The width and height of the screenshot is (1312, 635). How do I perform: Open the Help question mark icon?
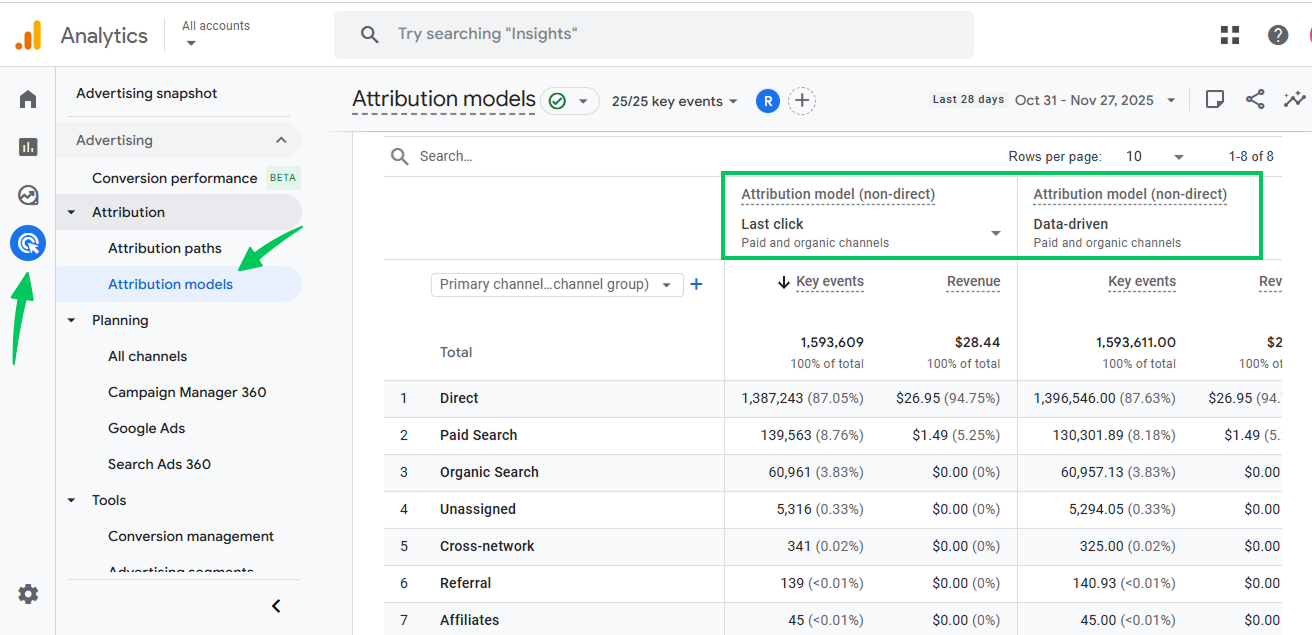click(1278, 35)
